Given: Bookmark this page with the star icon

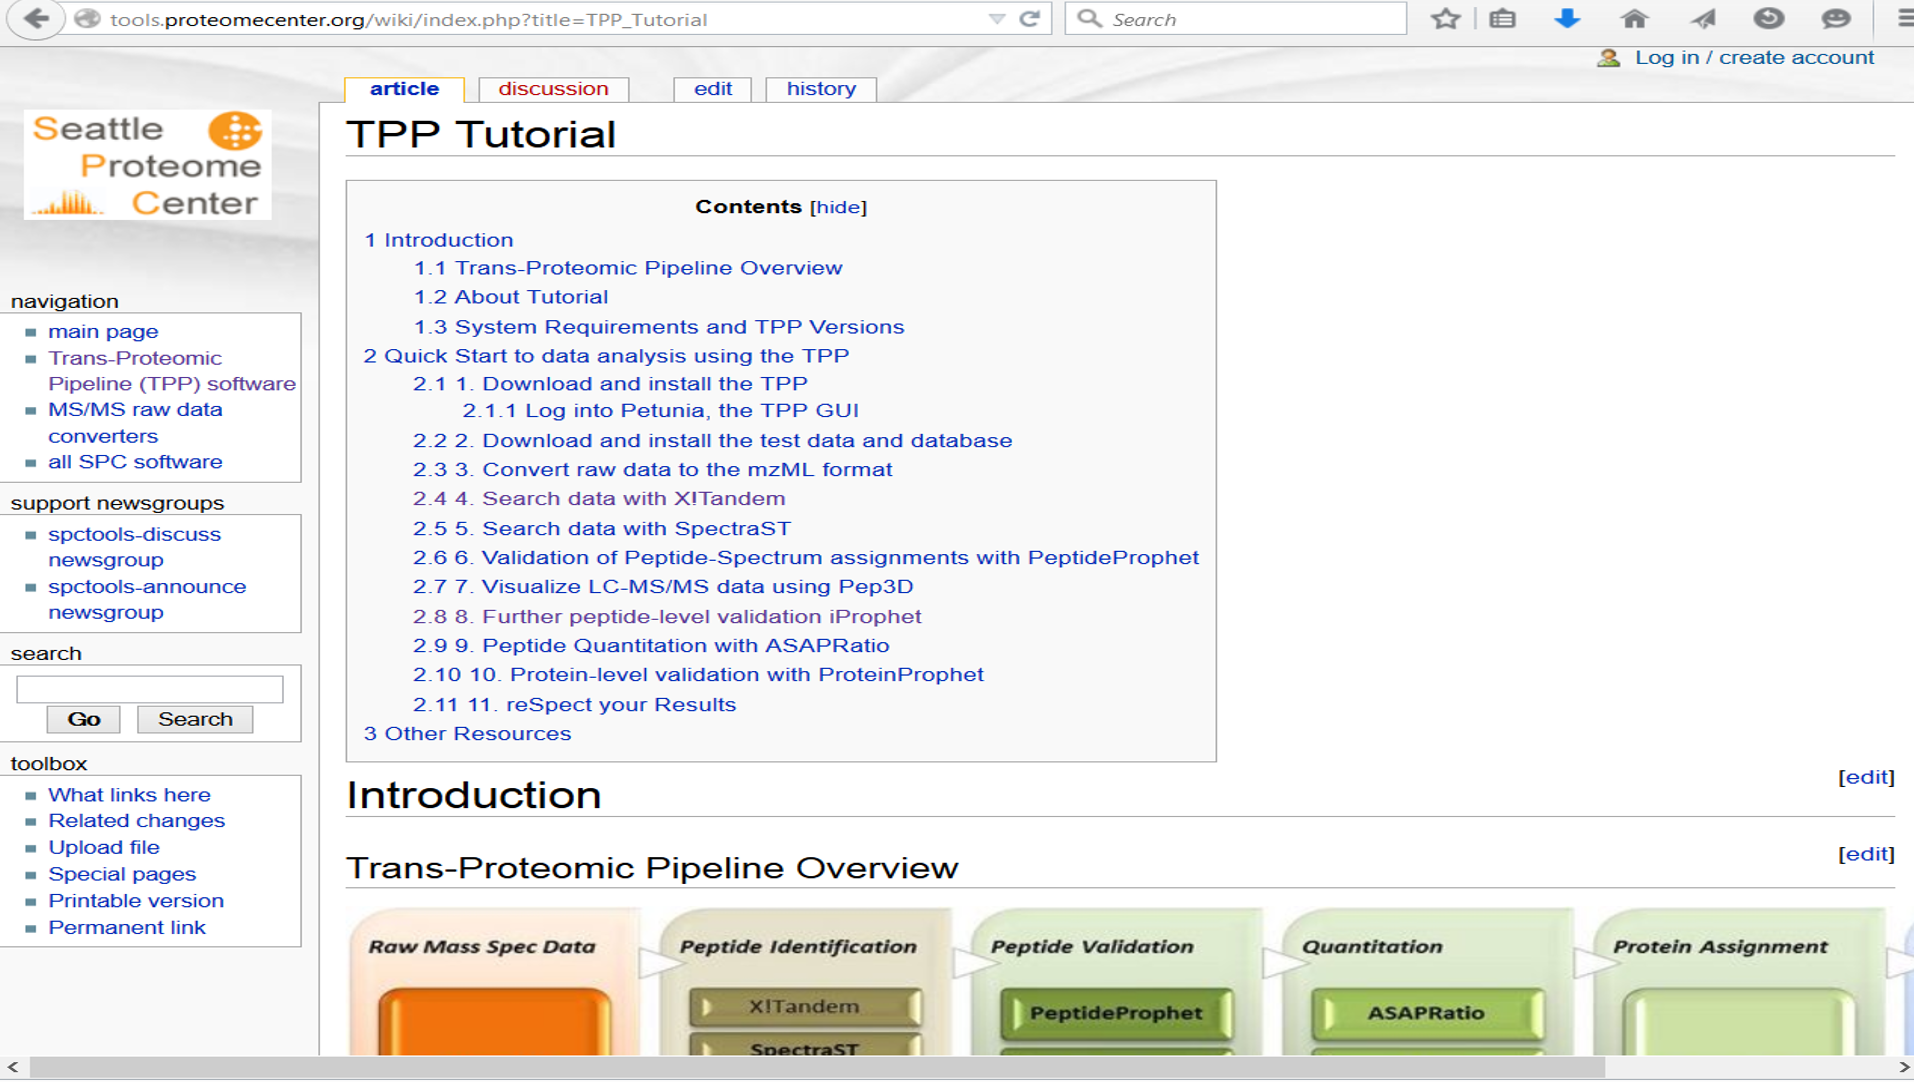Looking at the screenshot, I should click(x=1445, y=19).
